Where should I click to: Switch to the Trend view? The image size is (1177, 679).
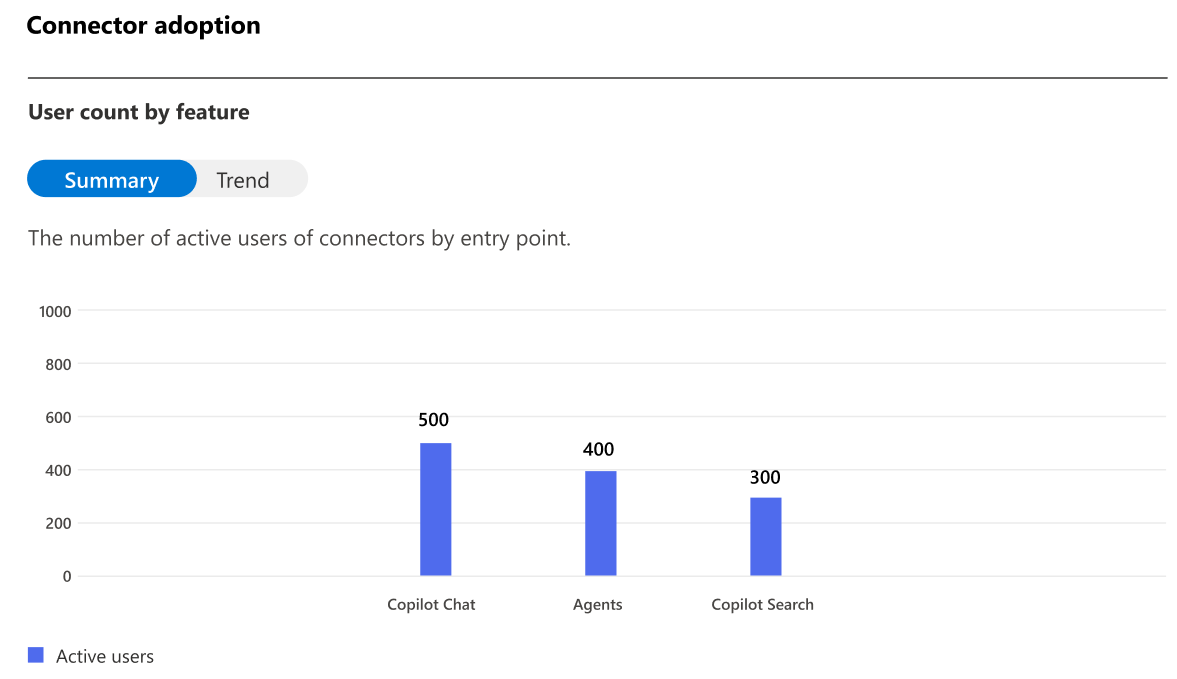coord(243,180)
